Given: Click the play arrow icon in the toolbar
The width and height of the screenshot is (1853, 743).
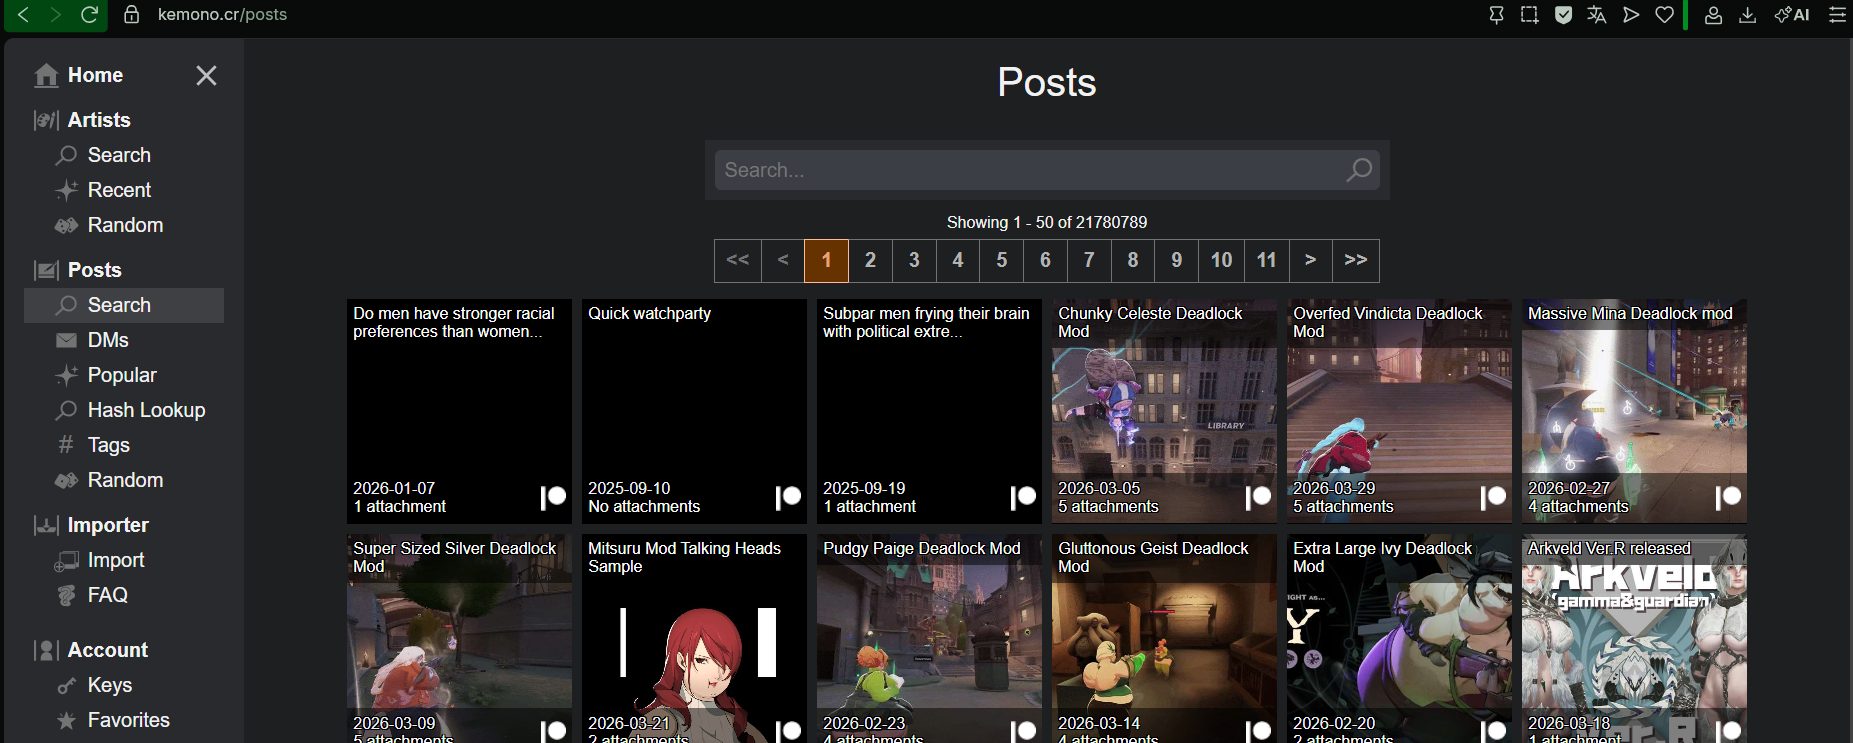Looking at the screenshot, I should [x=1631, y=15].
